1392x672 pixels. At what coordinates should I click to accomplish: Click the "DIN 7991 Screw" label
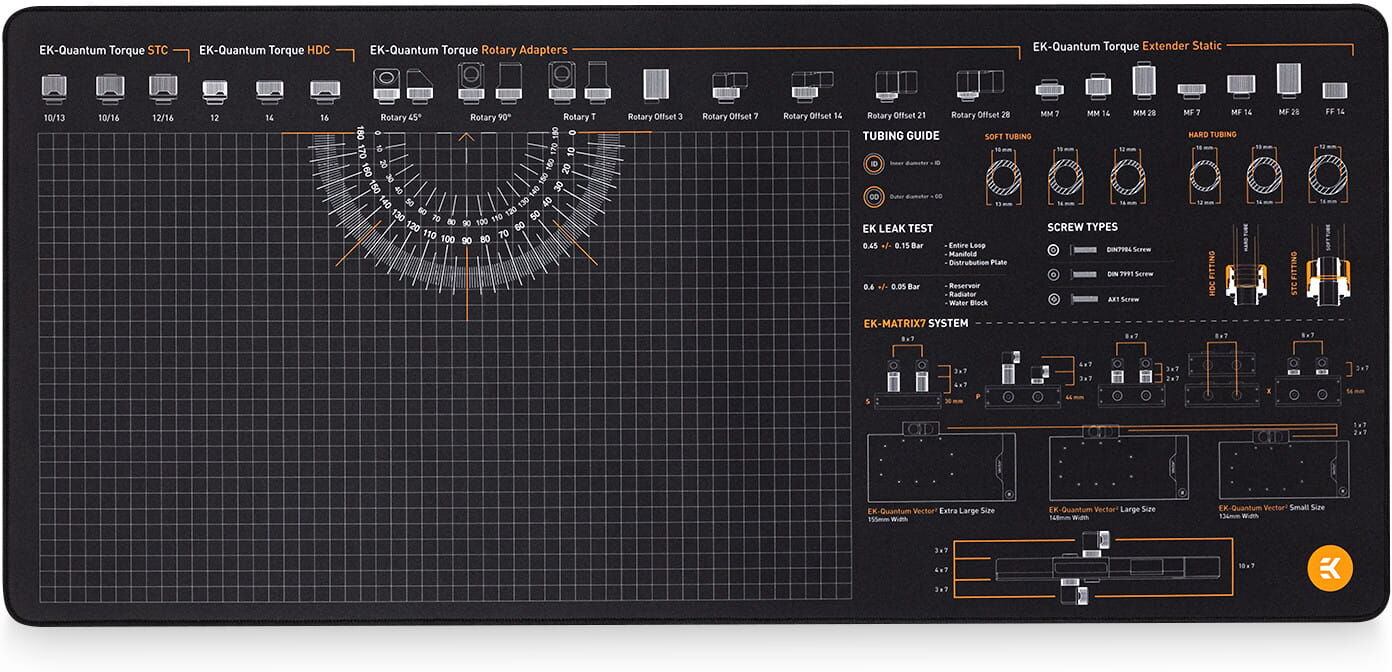(1130, 274)
